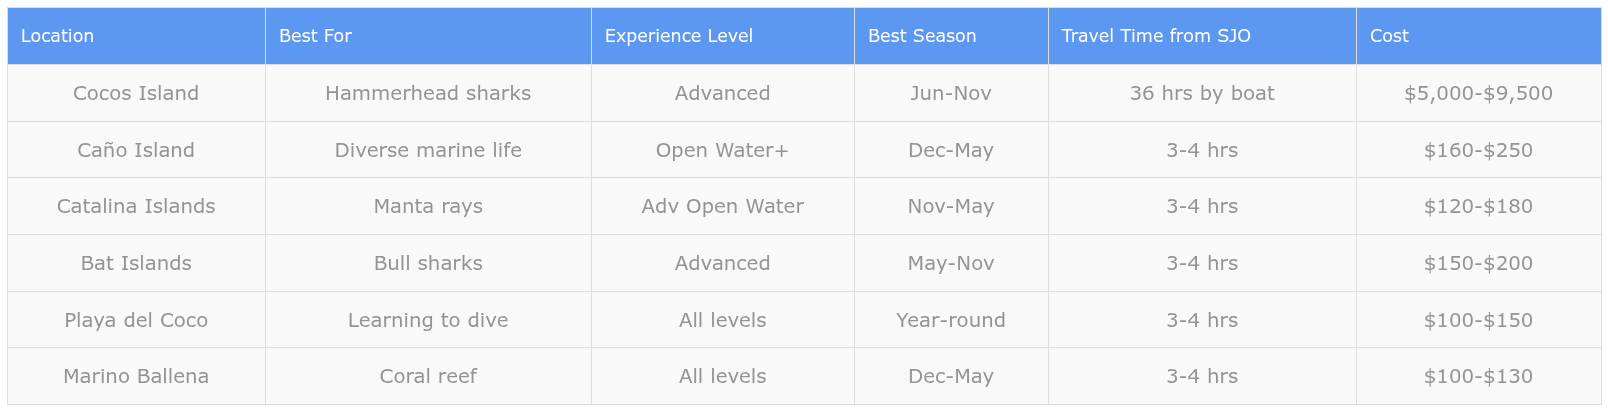Click the Coral reef cell

click(x=428, y=376)
